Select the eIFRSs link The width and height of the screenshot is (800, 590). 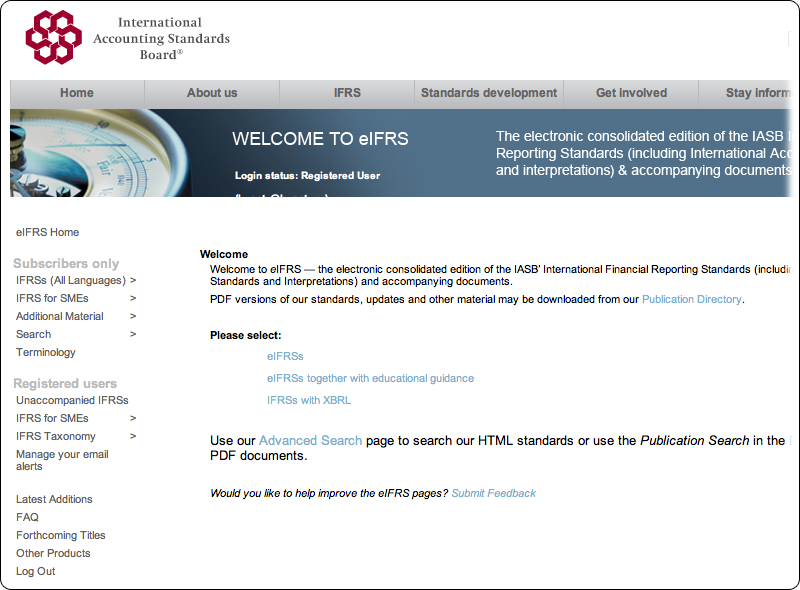tap(285, 356)
